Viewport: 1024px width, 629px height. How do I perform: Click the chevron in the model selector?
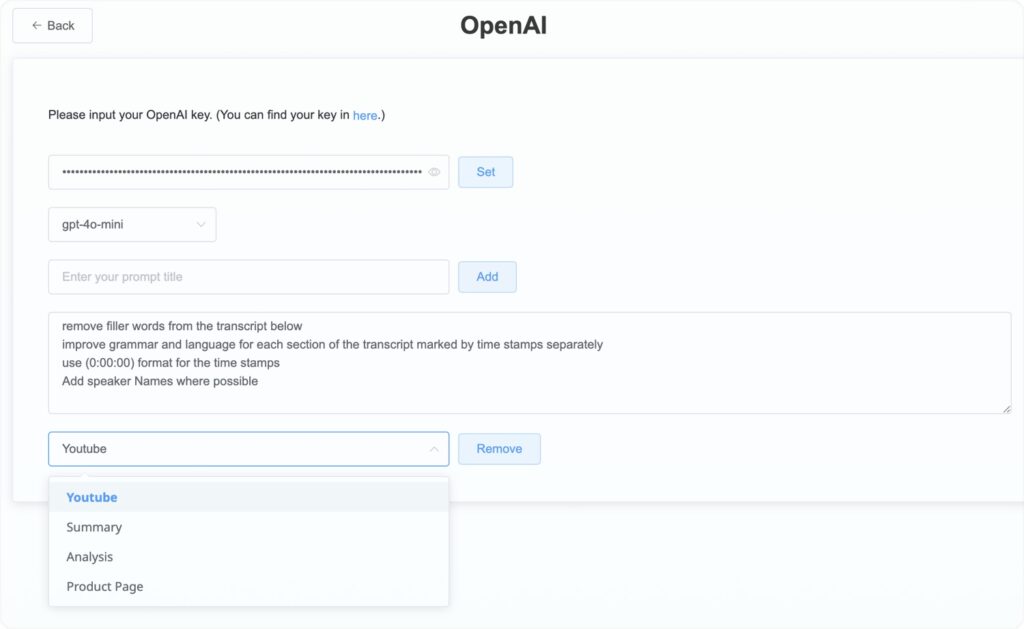201,225
